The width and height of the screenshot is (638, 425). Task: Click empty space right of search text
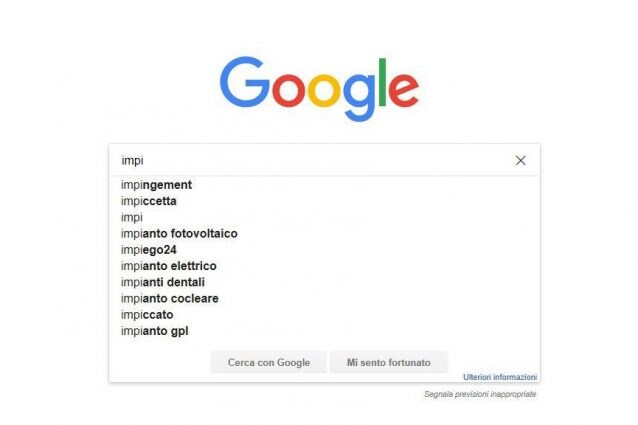coord(326,160)
